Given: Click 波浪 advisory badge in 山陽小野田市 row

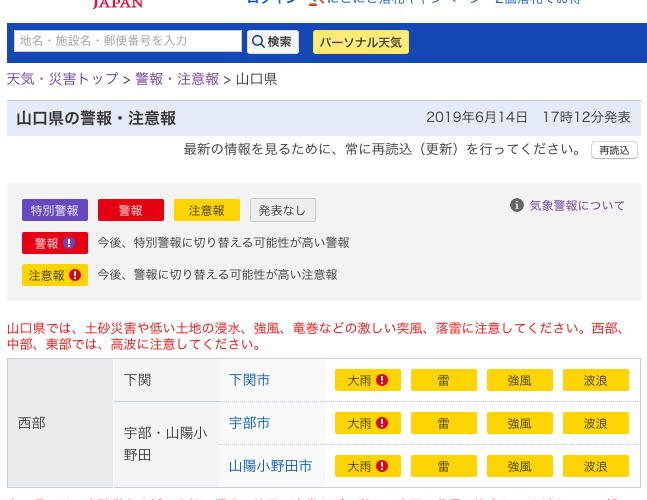Looking at the screenshot, I should (595, 466).
